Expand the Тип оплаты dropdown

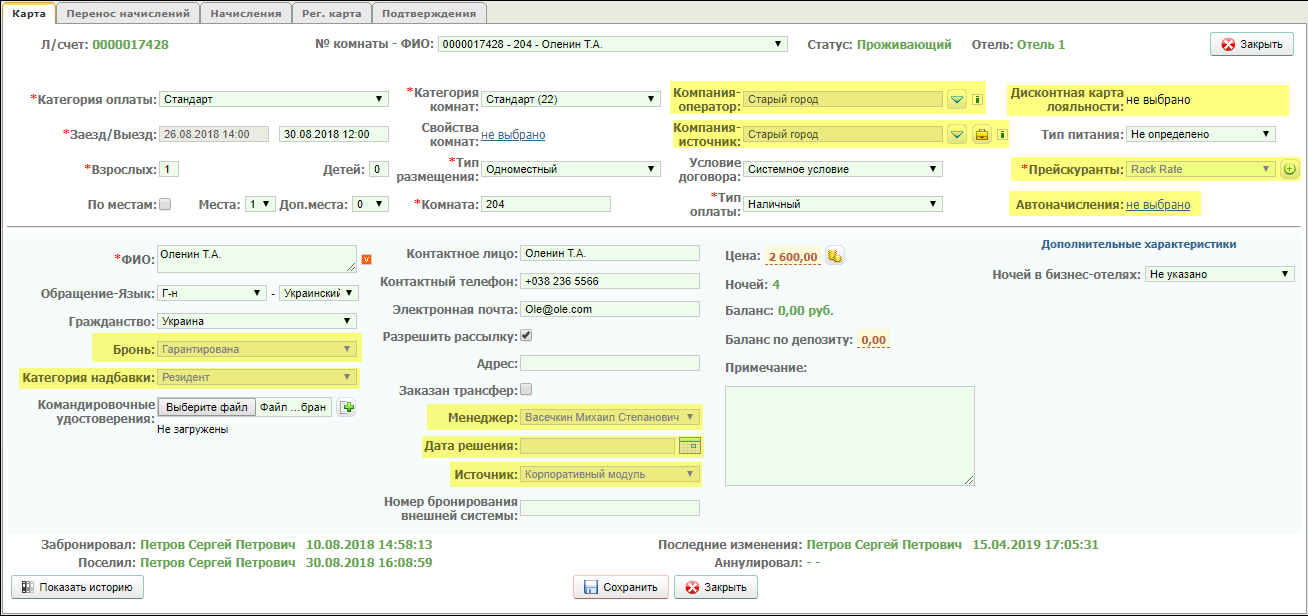point(841,204)
